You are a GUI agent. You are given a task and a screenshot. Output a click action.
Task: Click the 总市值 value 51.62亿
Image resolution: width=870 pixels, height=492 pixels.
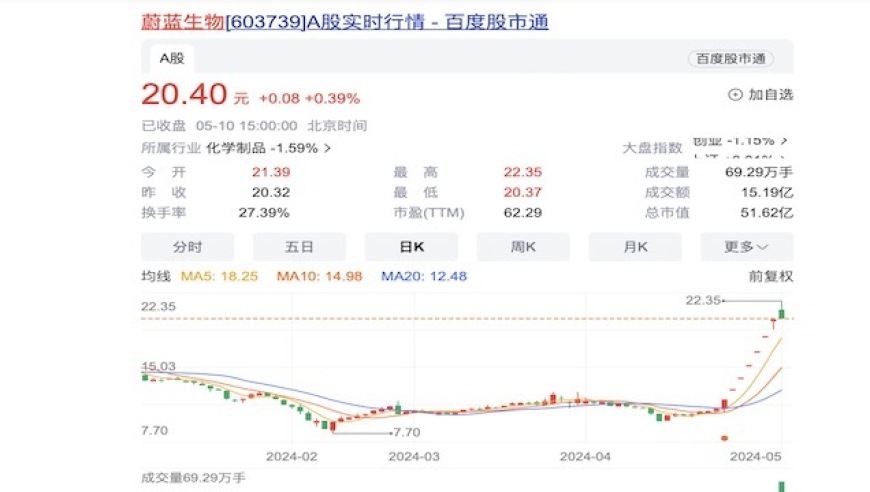[767, 213]
